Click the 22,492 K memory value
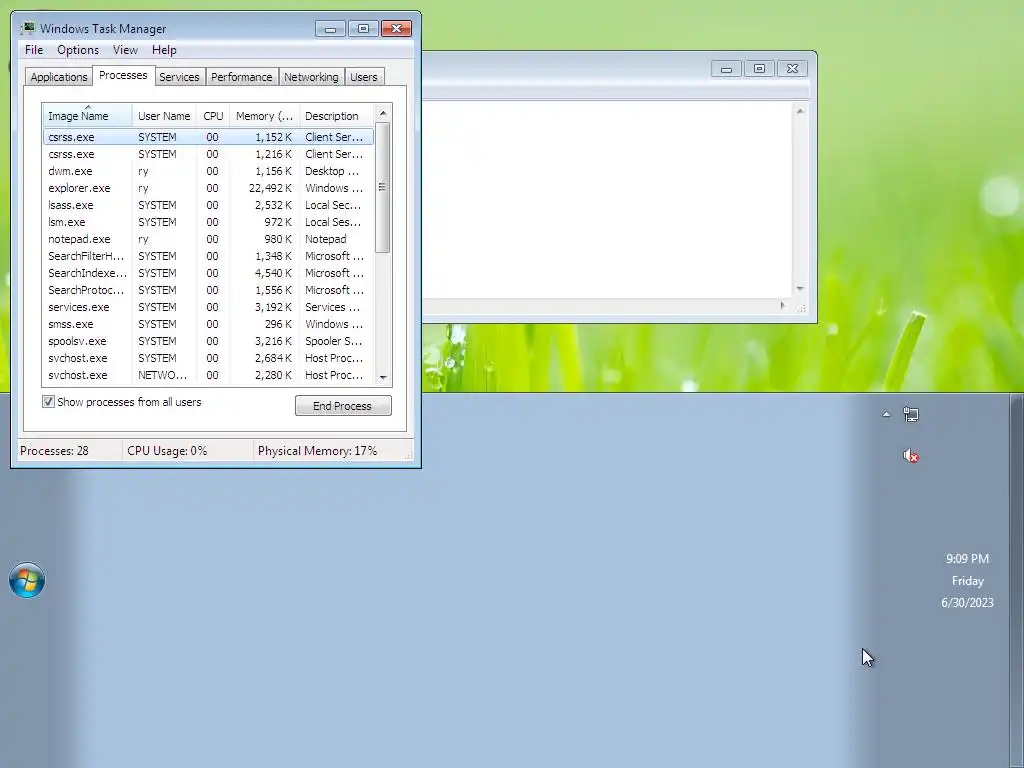 270,188
